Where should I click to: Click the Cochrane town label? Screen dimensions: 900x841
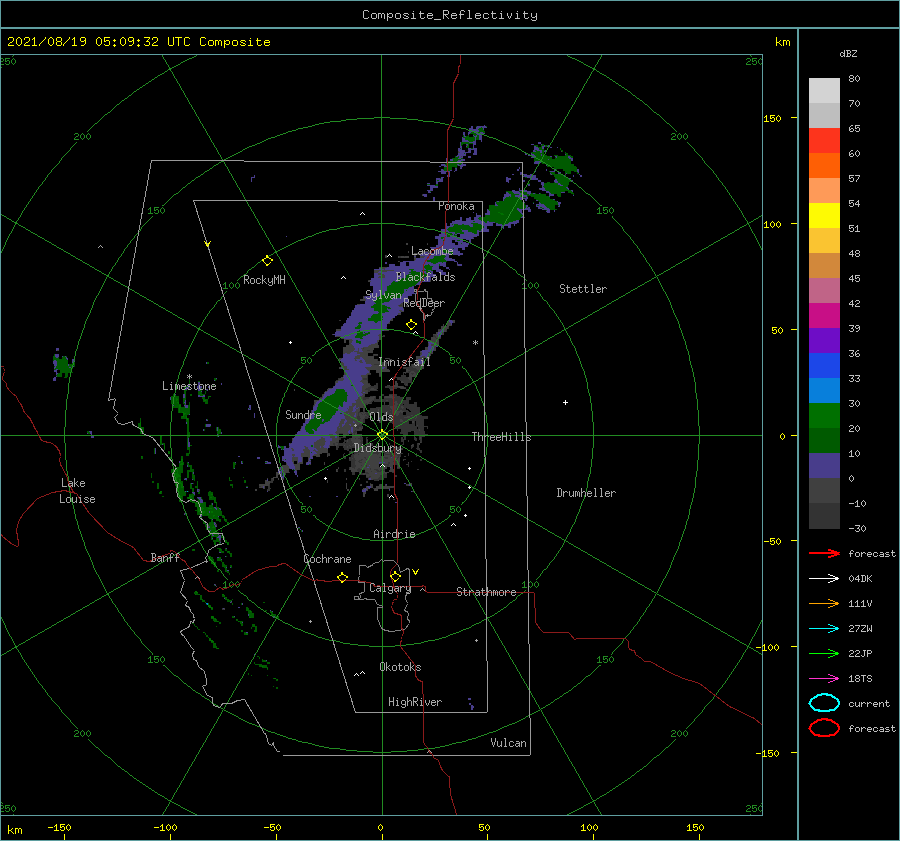pos(327,559)
